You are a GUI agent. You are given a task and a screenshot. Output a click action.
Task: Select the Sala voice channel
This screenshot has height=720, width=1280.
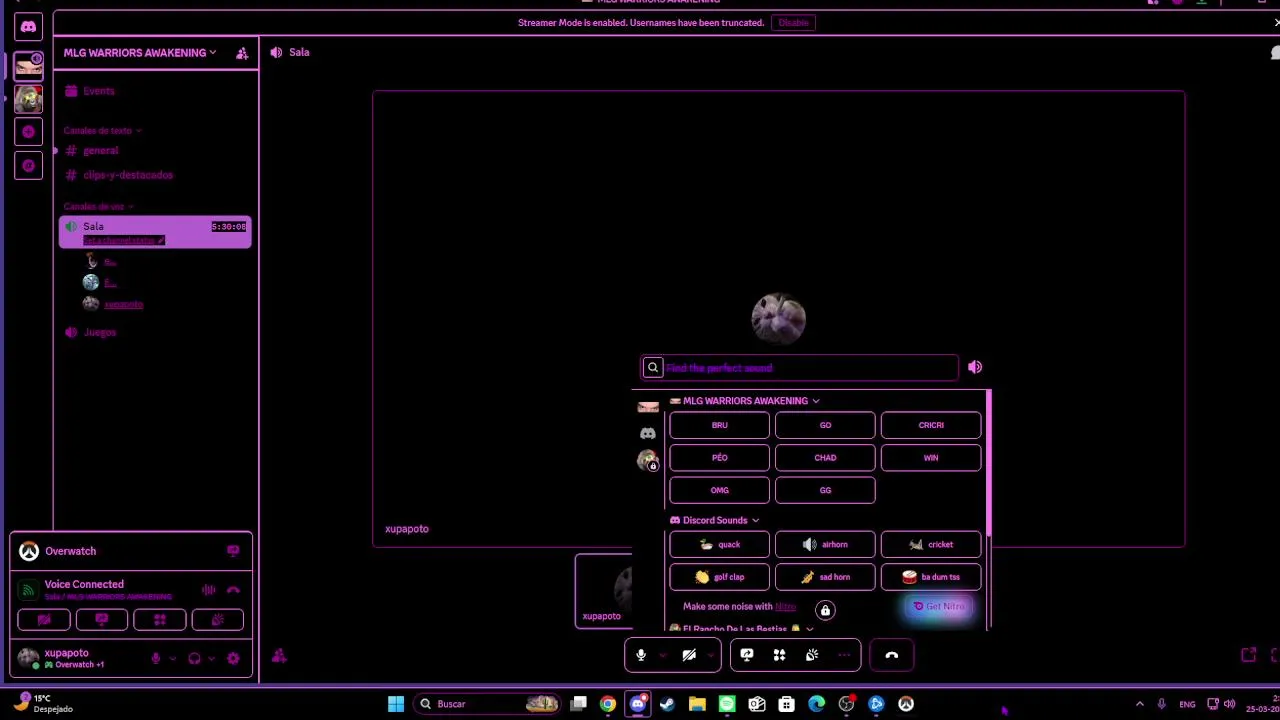click(155, 232)
